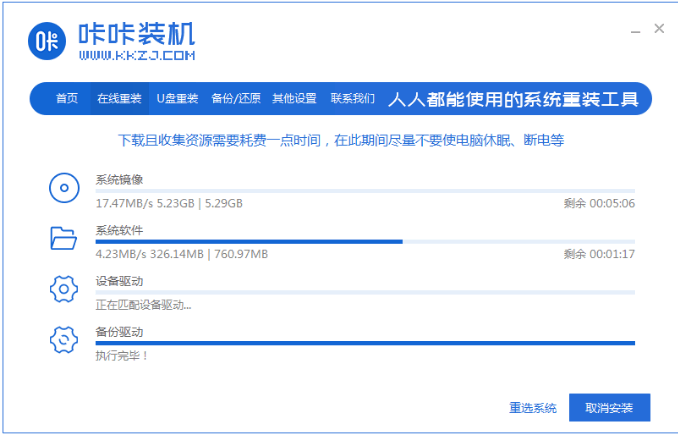
Task: Click the 系统镜像 label
Action: [x=119, y=180]
